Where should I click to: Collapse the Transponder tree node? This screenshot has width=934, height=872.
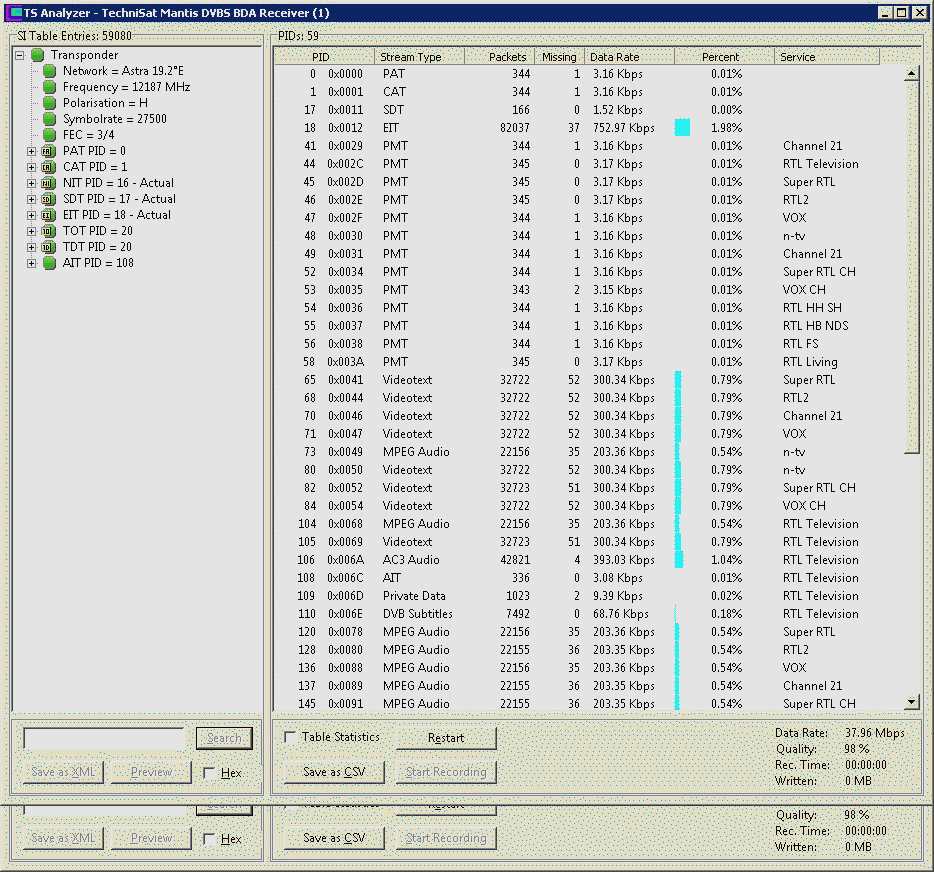click(20, 55)
